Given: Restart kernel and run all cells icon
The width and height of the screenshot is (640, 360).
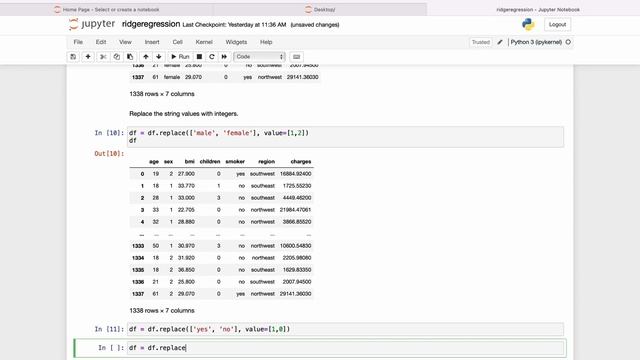Looking at the screenshot, I should click(x=224, y=57).
